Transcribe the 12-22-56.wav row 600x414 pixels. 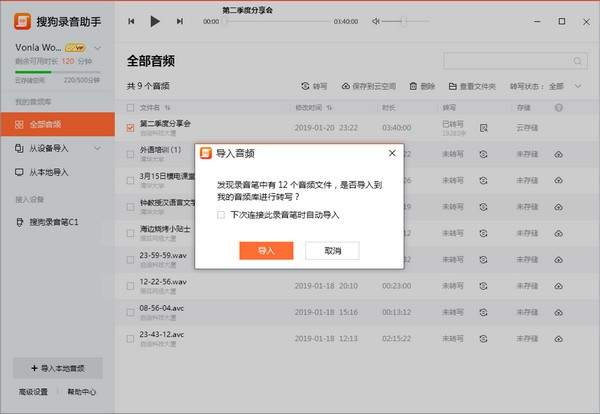pos(483,286)
